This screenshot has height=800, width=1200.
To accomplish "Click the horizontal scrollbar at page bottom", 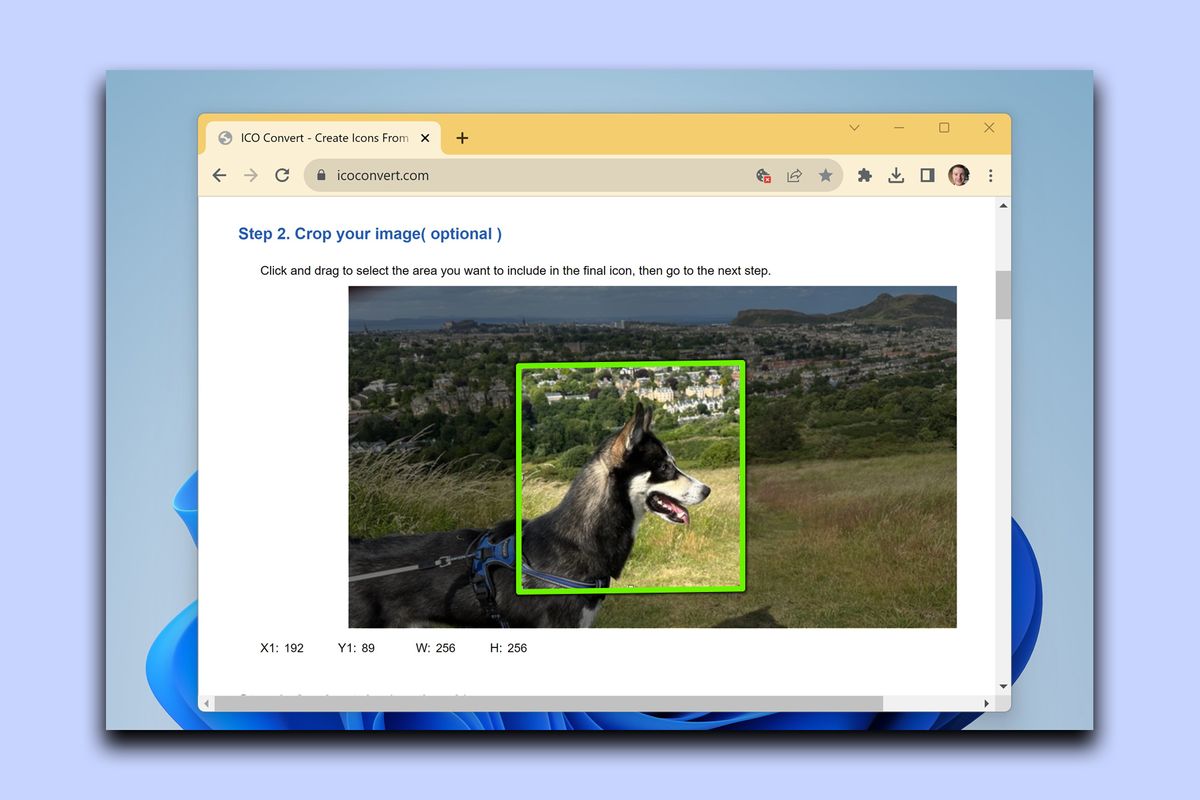I will pyautogui.click(x=600, y=703).
